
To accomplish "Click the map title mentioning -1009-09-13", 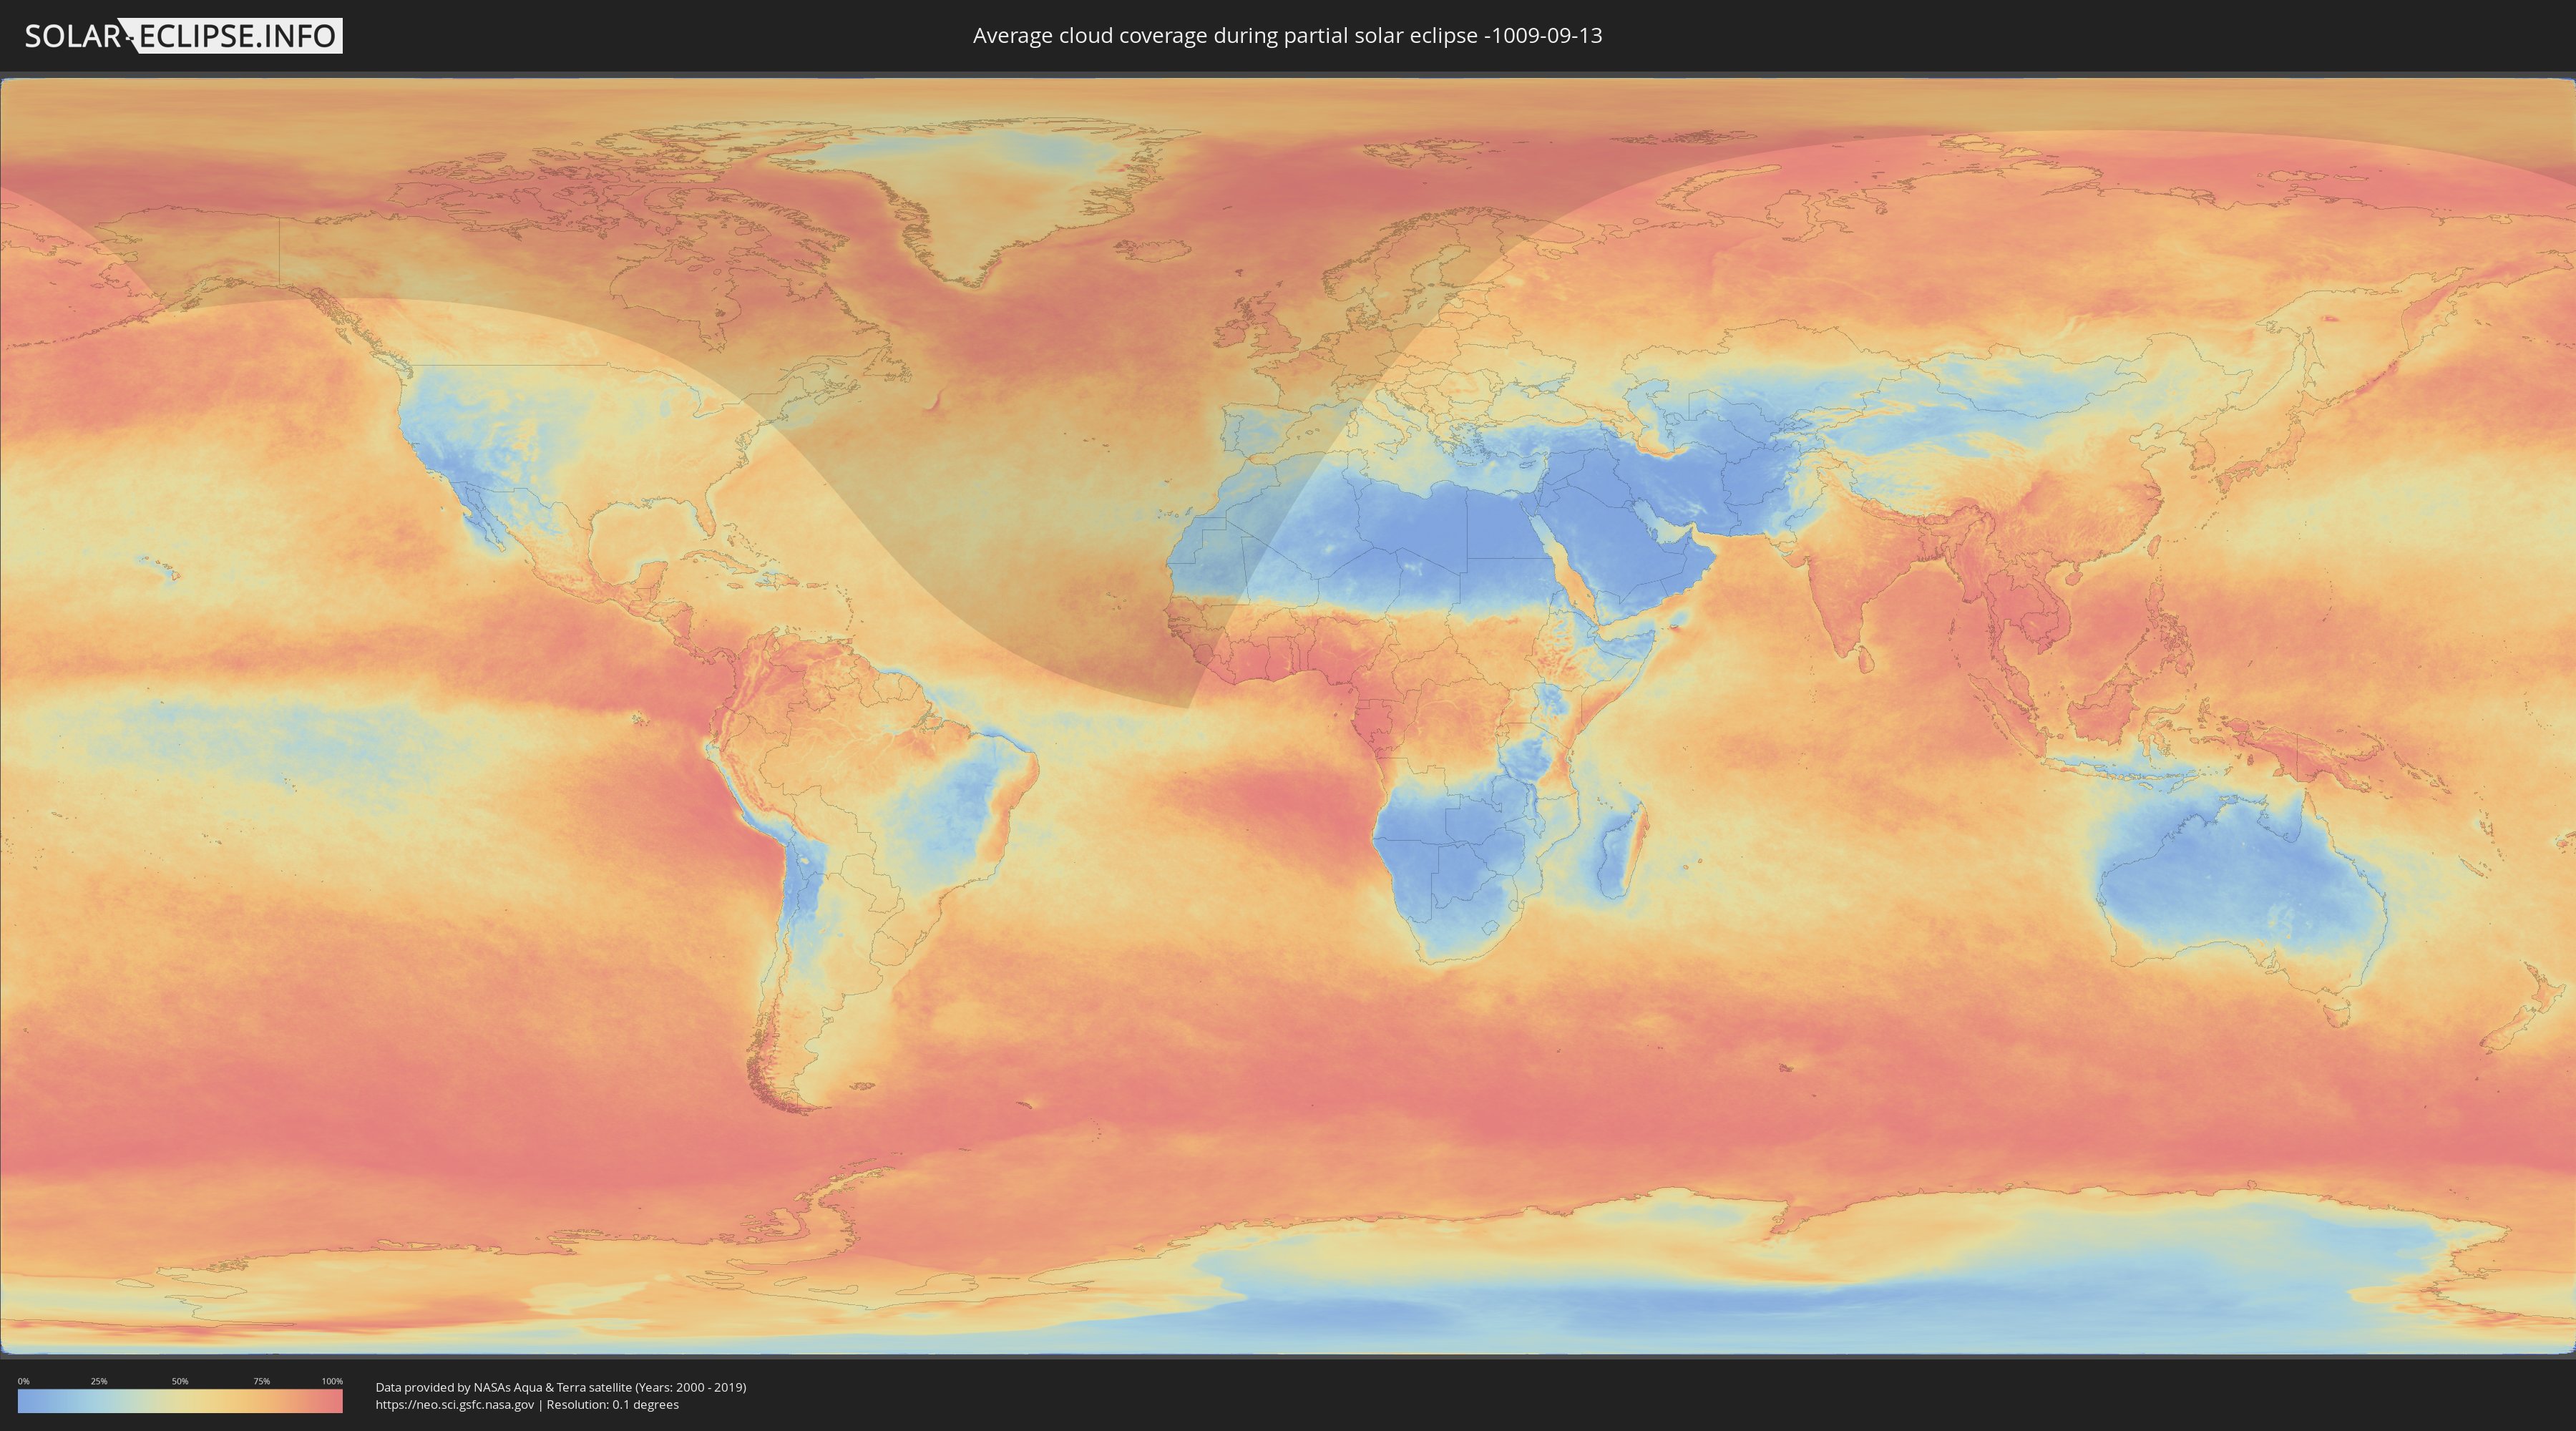I will click(x=1287, y=36).
